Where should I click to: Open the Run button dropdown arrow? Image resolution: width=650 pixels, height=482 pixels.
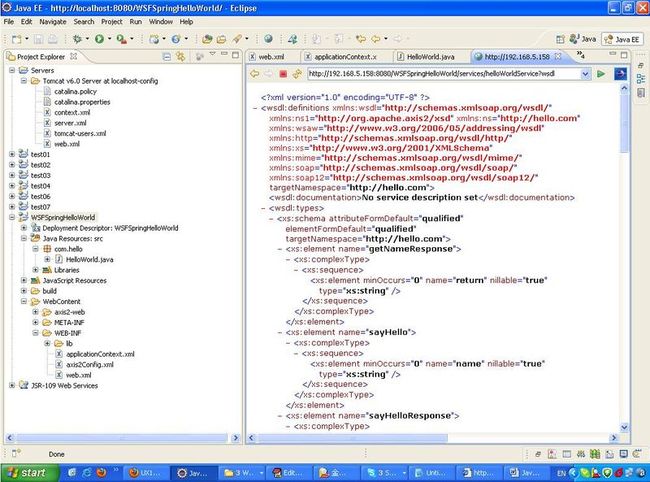109,39
